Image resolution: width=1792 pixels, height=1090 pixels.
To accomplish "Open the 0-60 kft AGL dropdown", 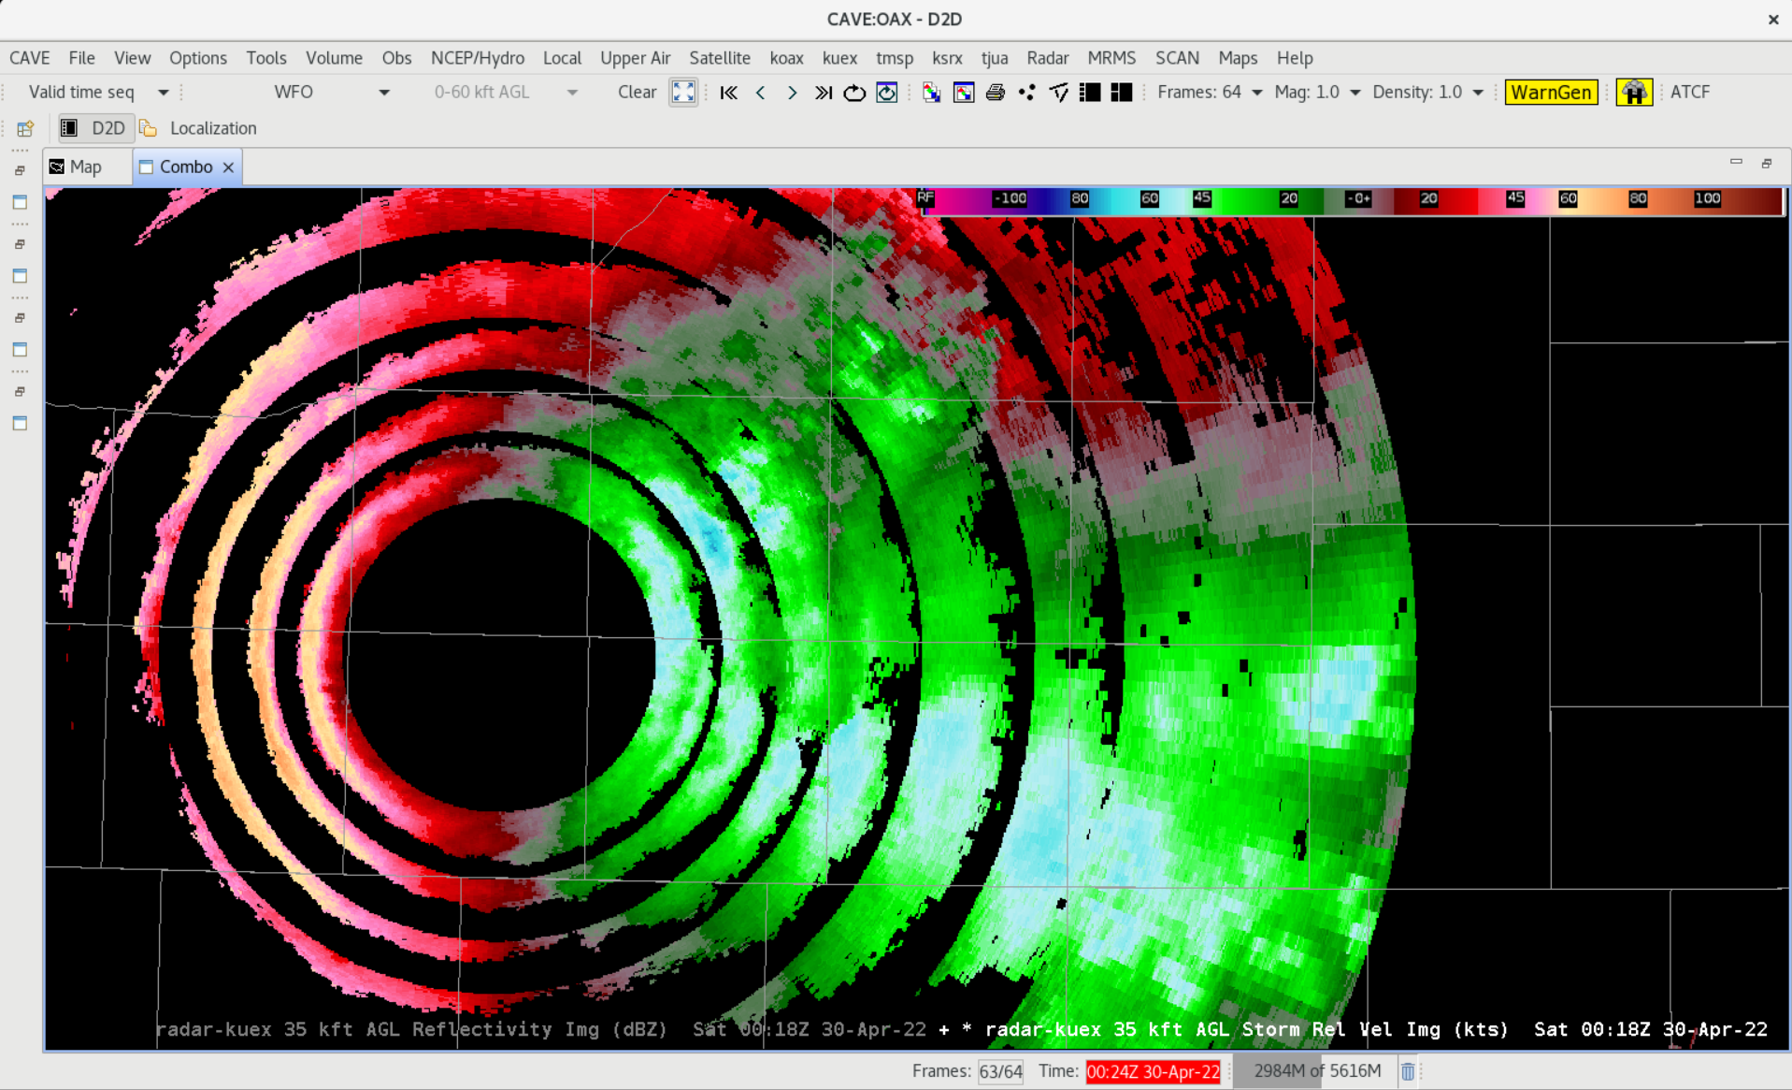I will [x=572, y=92].
